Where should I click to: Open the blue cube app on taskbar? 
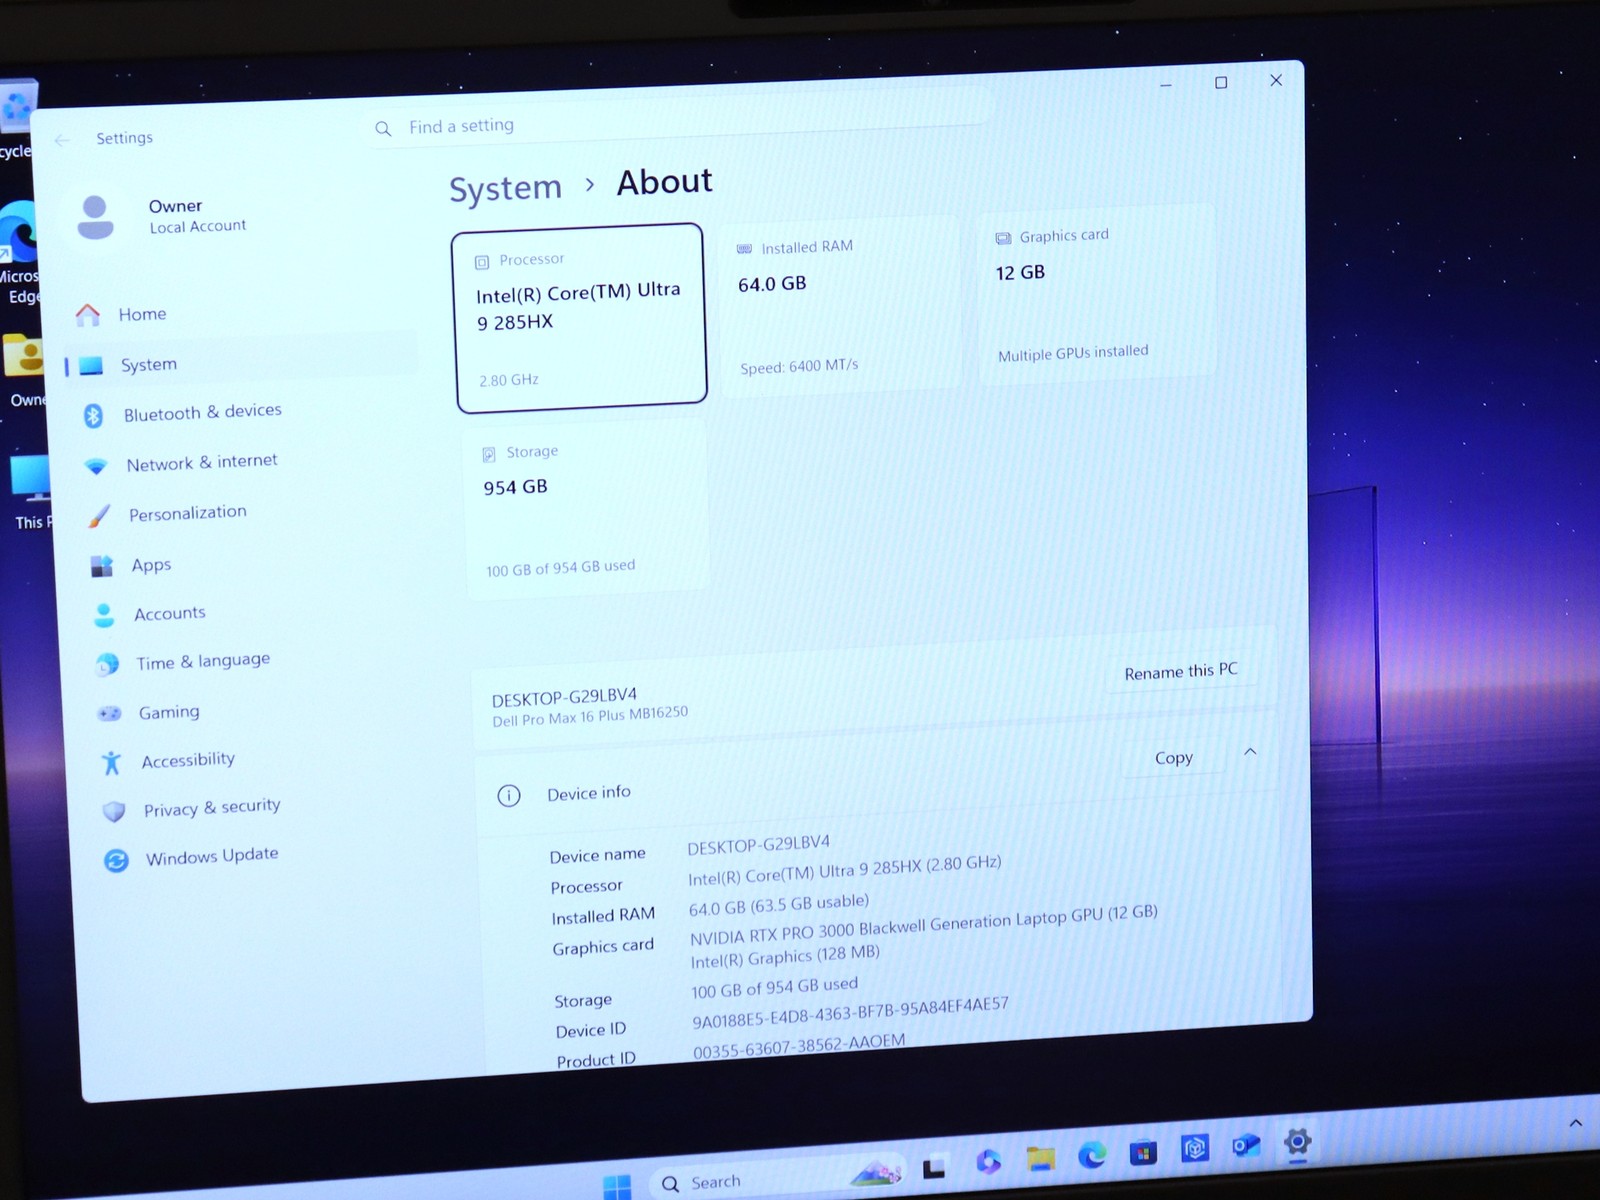[1194, 1149]
